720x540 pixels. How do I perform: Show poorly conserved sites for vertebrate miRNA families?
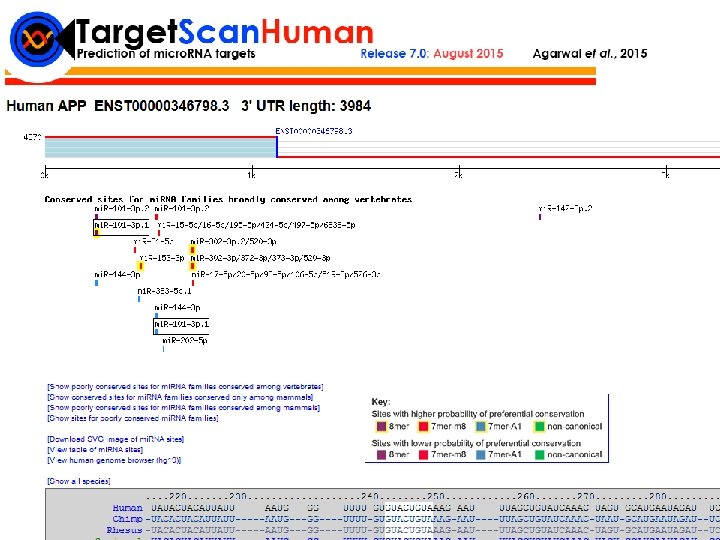(x=185, y=387)
